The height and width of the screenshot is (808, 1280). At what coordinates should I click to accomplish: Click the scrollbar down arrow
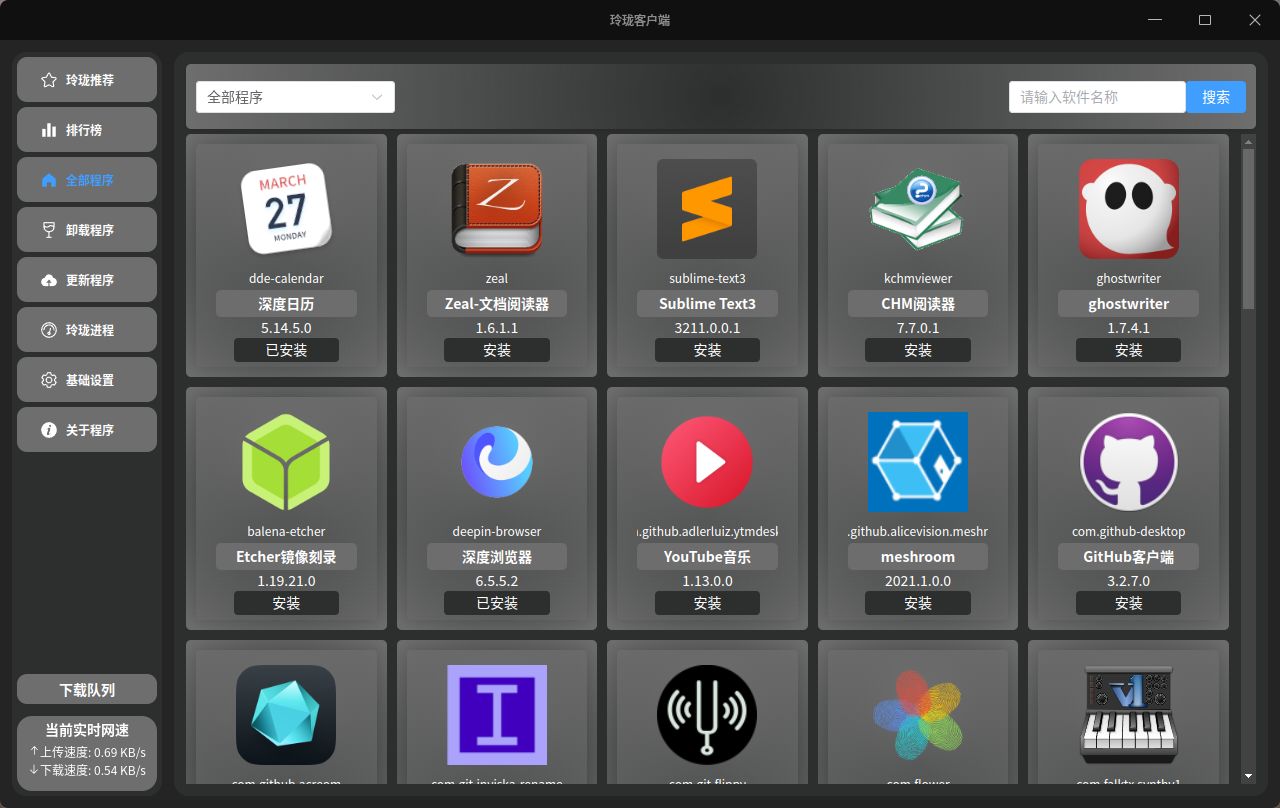[1248, 775]
